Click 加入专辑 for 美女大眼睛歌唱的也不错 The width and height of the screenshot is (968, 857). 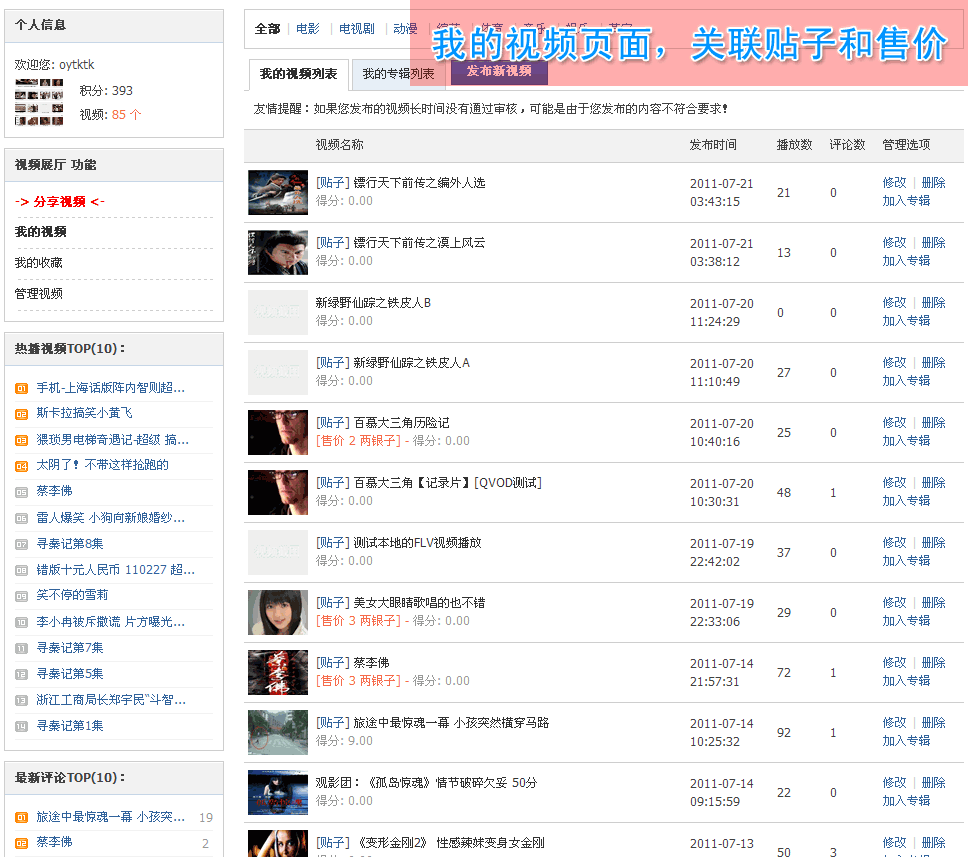[906, 621]
